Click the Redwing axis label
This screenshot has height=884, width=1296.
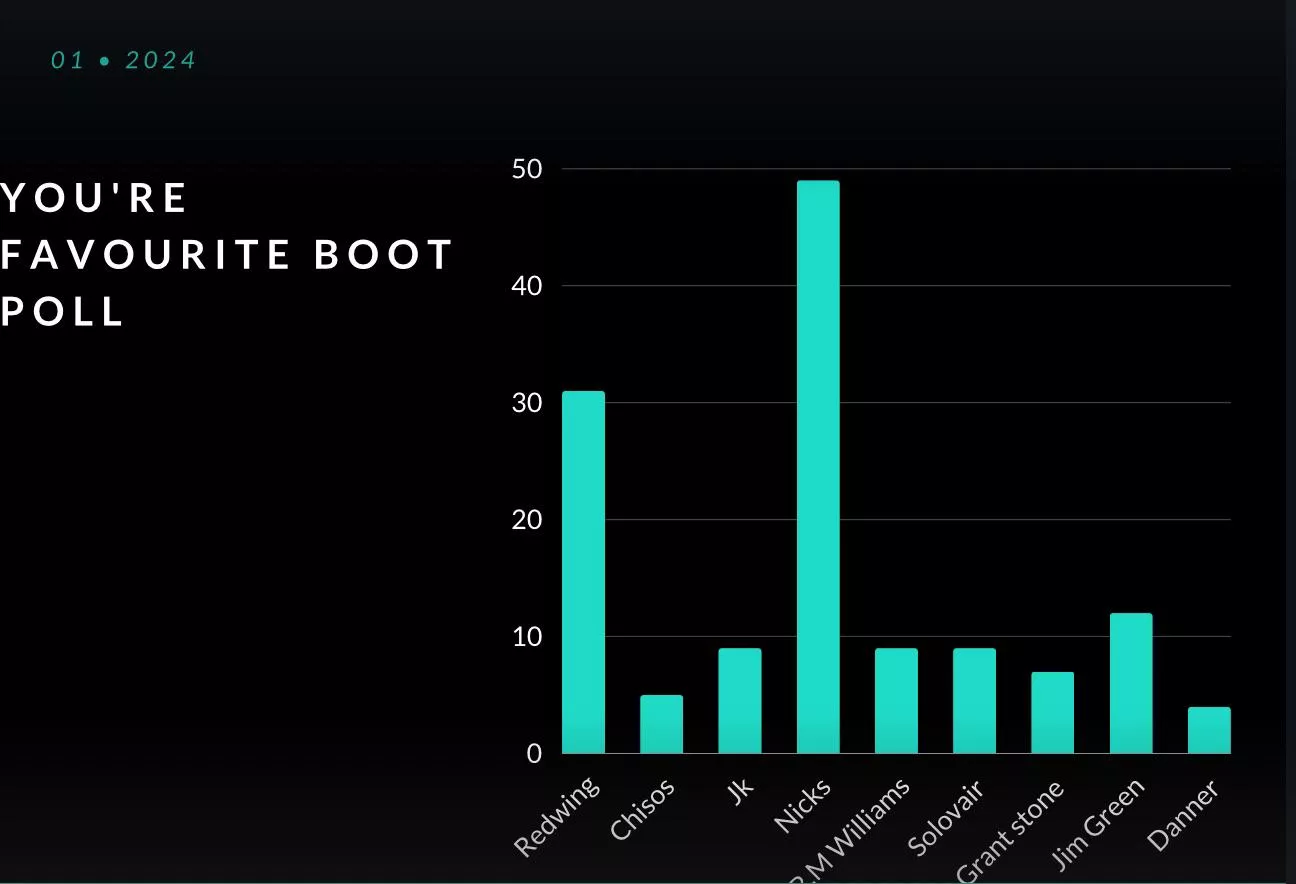557,818
